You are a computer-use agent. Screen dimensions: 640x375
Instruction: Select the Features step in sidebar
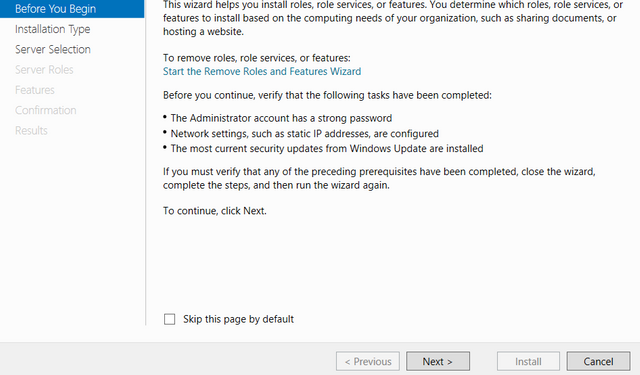coord(35,90)
